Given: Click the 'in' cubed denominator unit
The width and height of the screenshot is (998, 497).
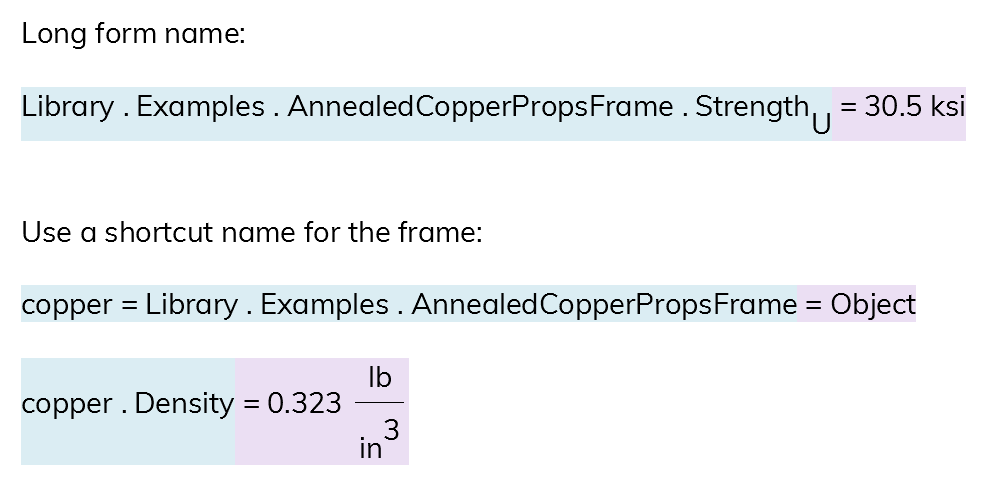Looking at the screenshot, I should tap(370, 449).
